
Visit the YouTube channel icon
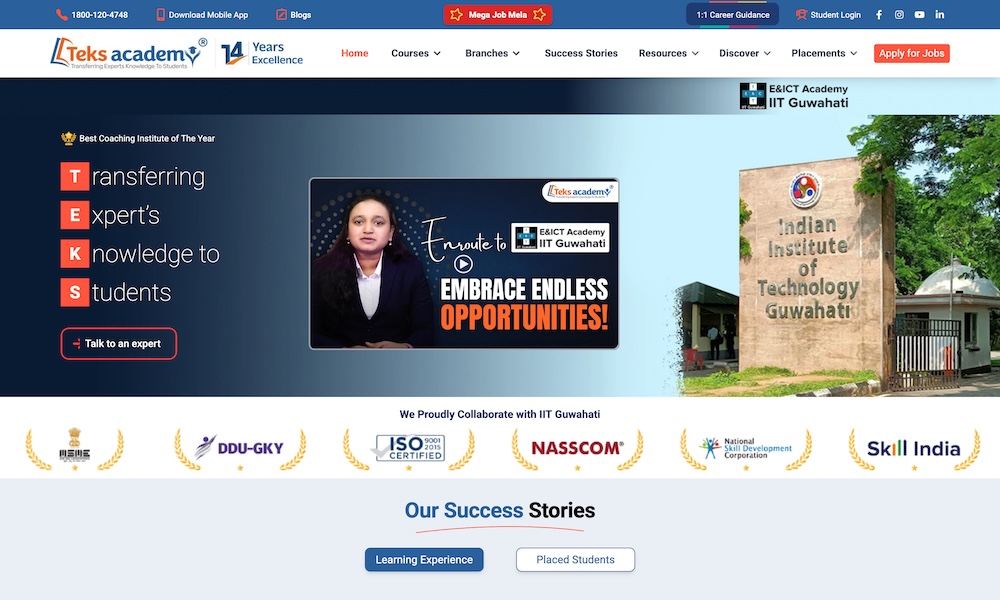[x=919, y=14]
